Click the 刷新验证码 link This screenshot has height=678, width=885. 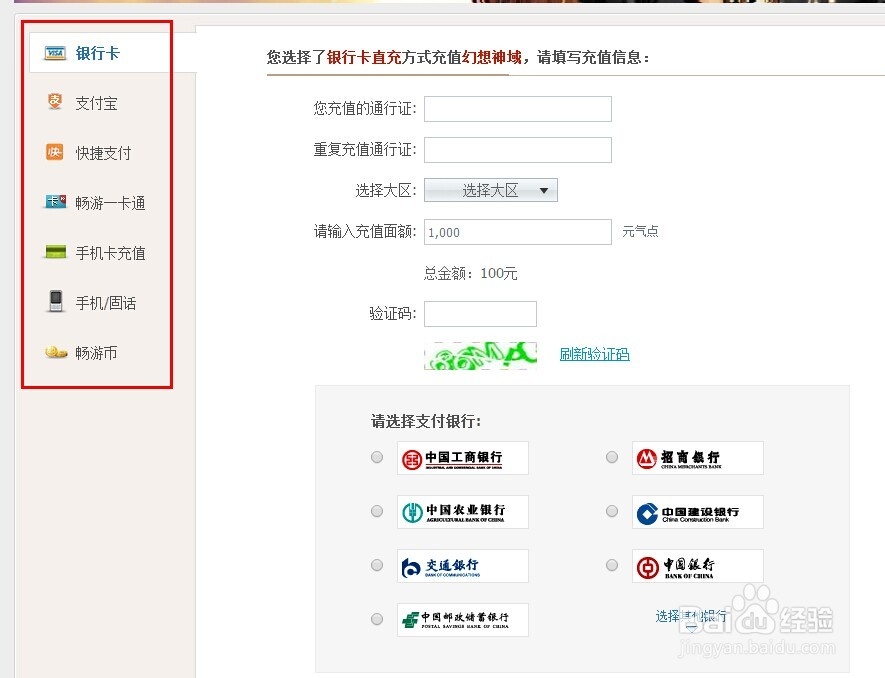tap(594, 354)
